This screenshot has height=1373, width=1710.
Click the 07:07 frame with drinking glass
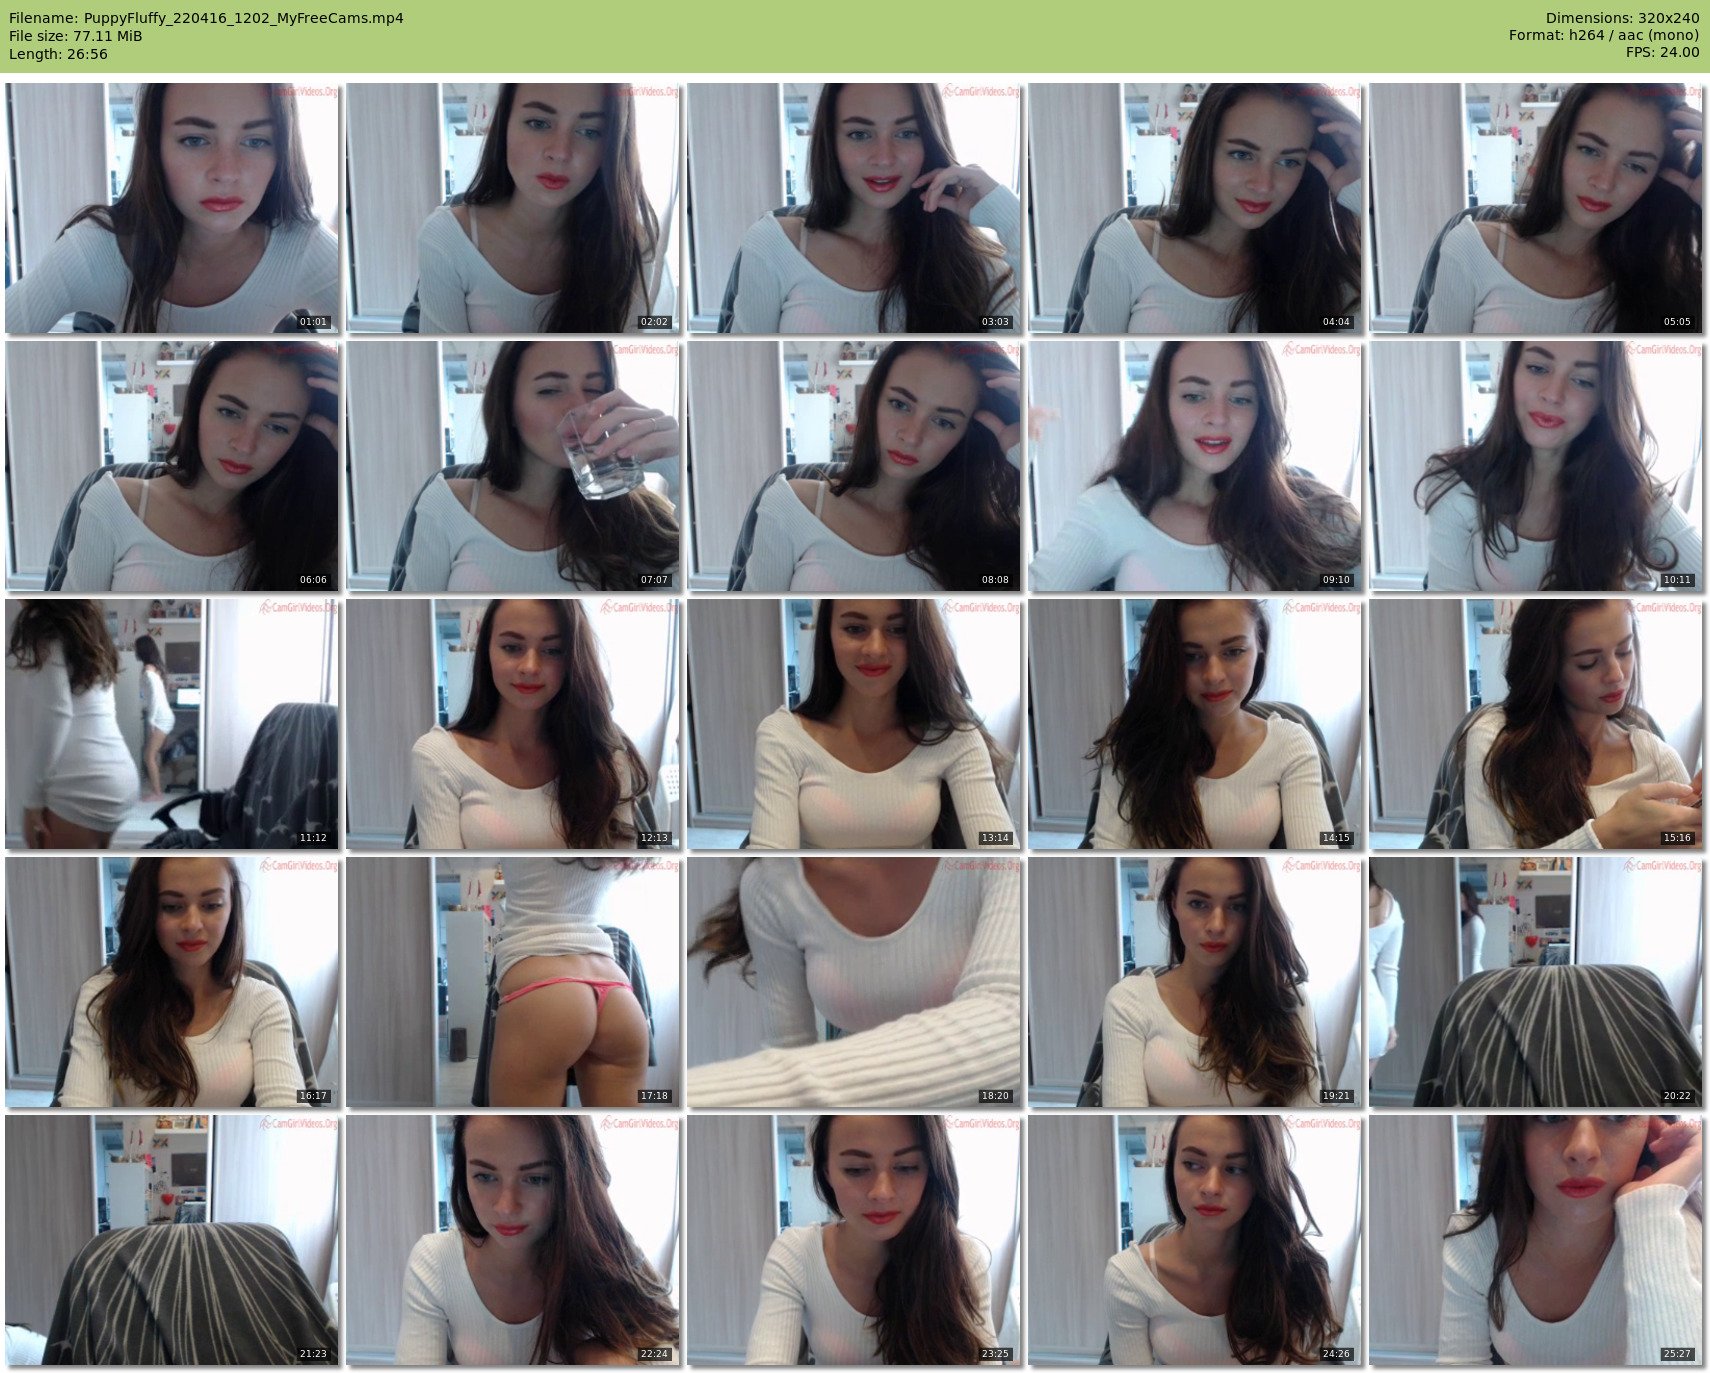click(x=513, y=466)
